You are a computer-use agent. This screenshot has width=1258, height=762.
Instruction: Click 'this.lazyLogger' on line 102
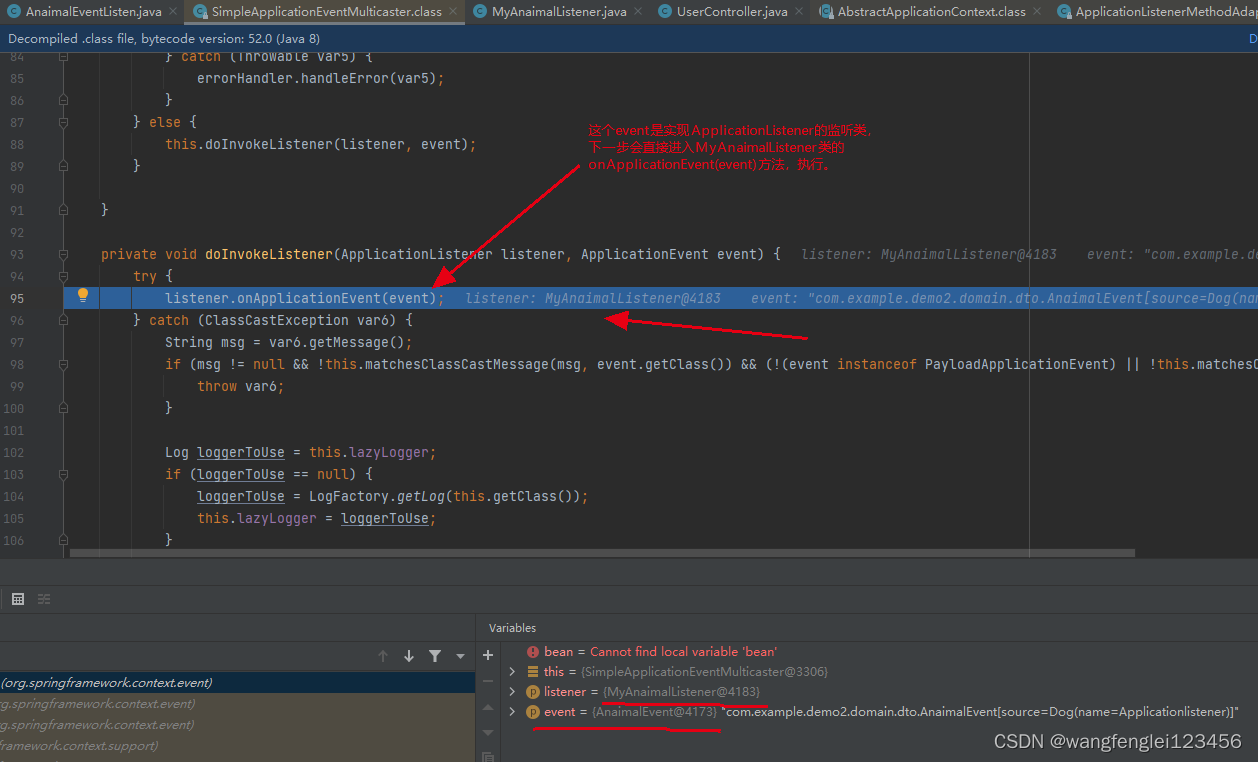point(369,452)
